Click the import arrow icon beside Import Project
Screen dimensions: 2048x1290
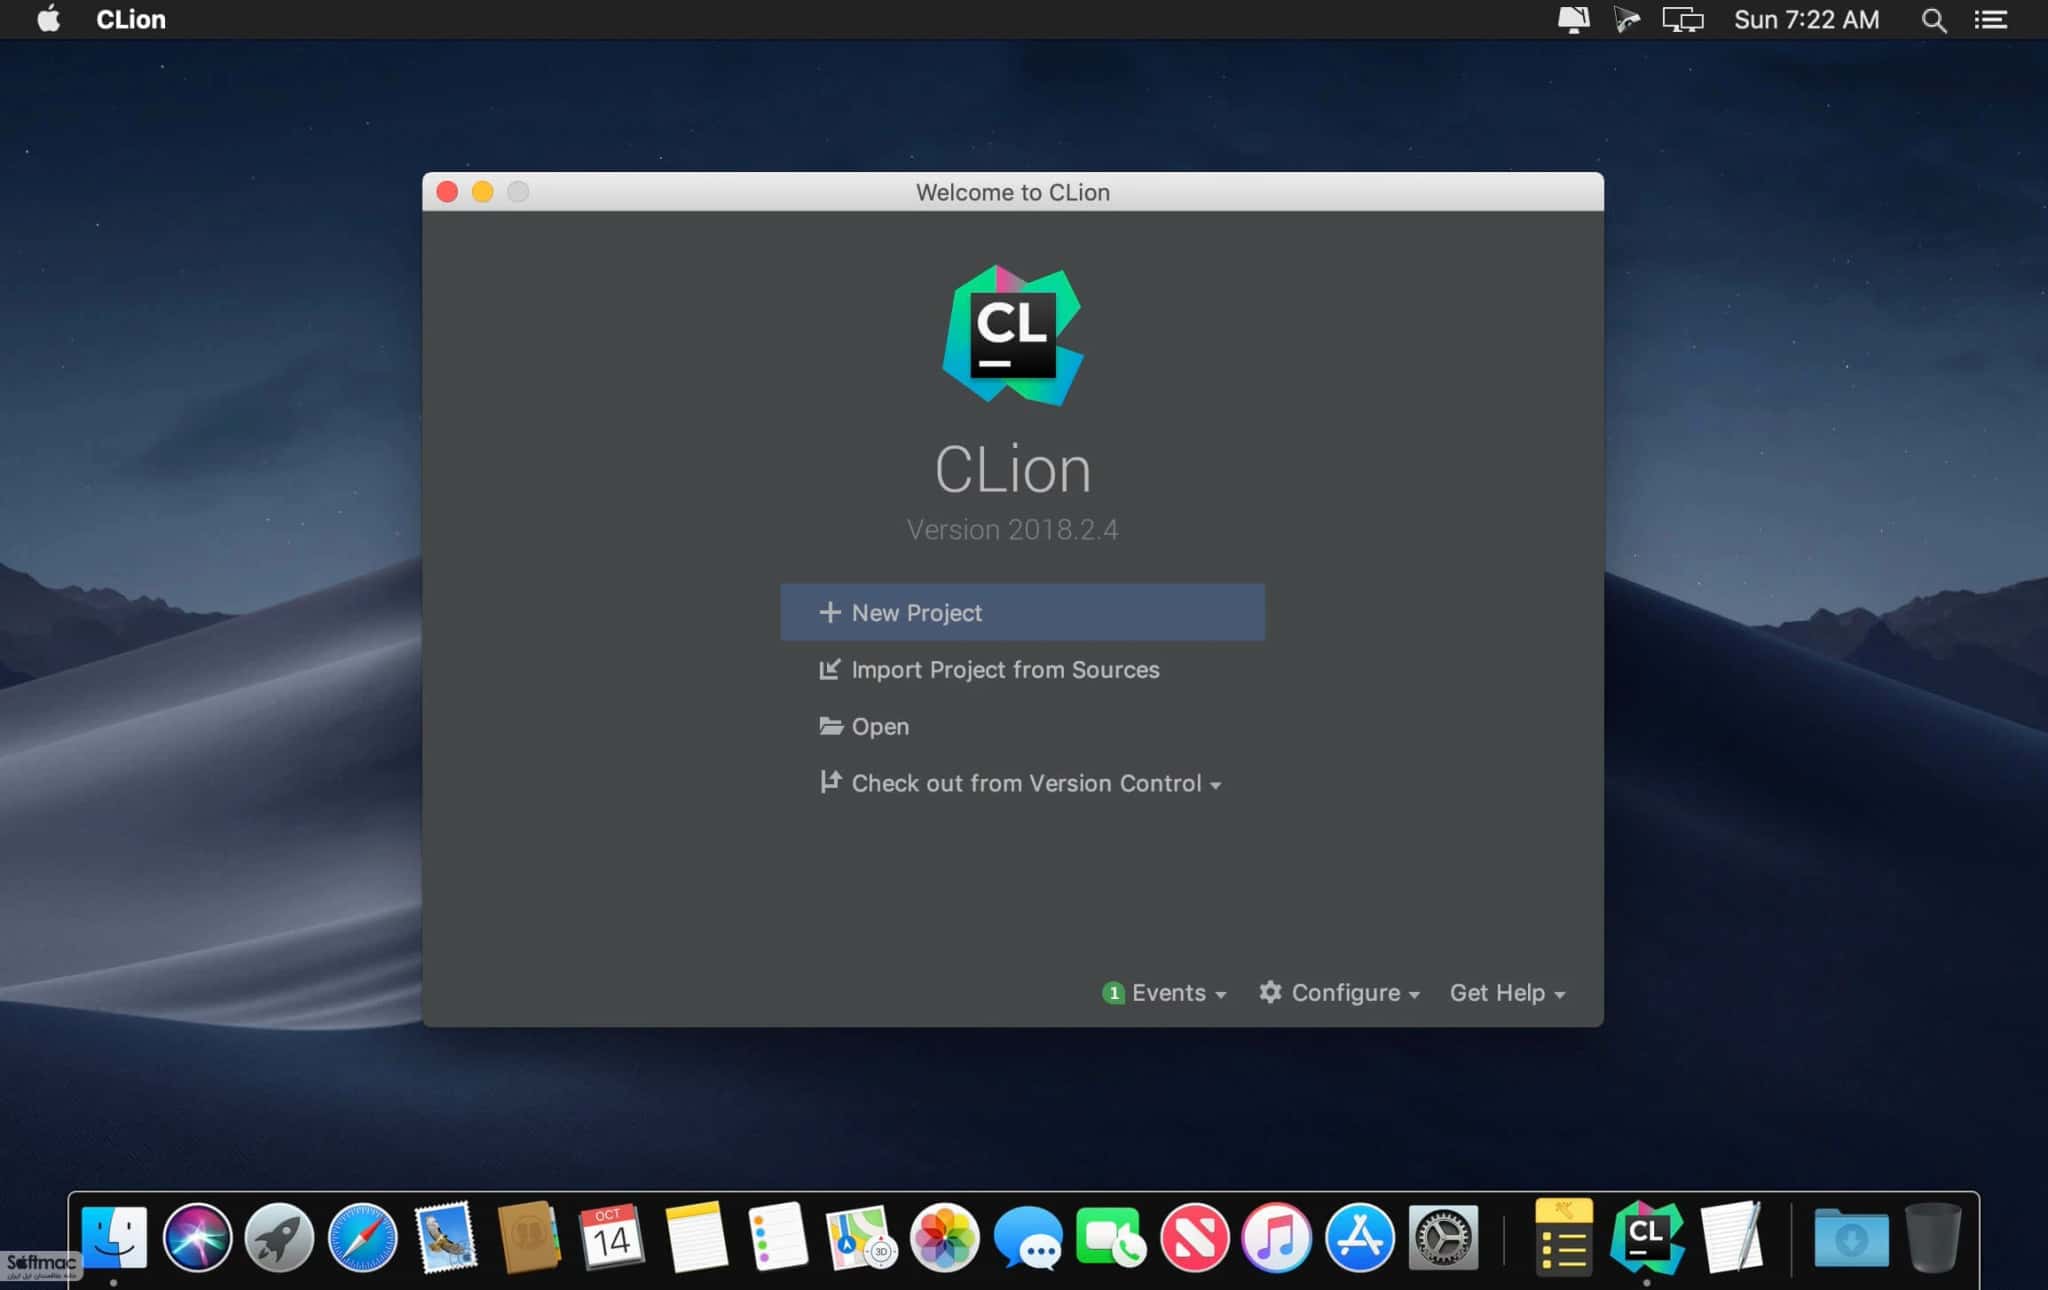[829, 669]
